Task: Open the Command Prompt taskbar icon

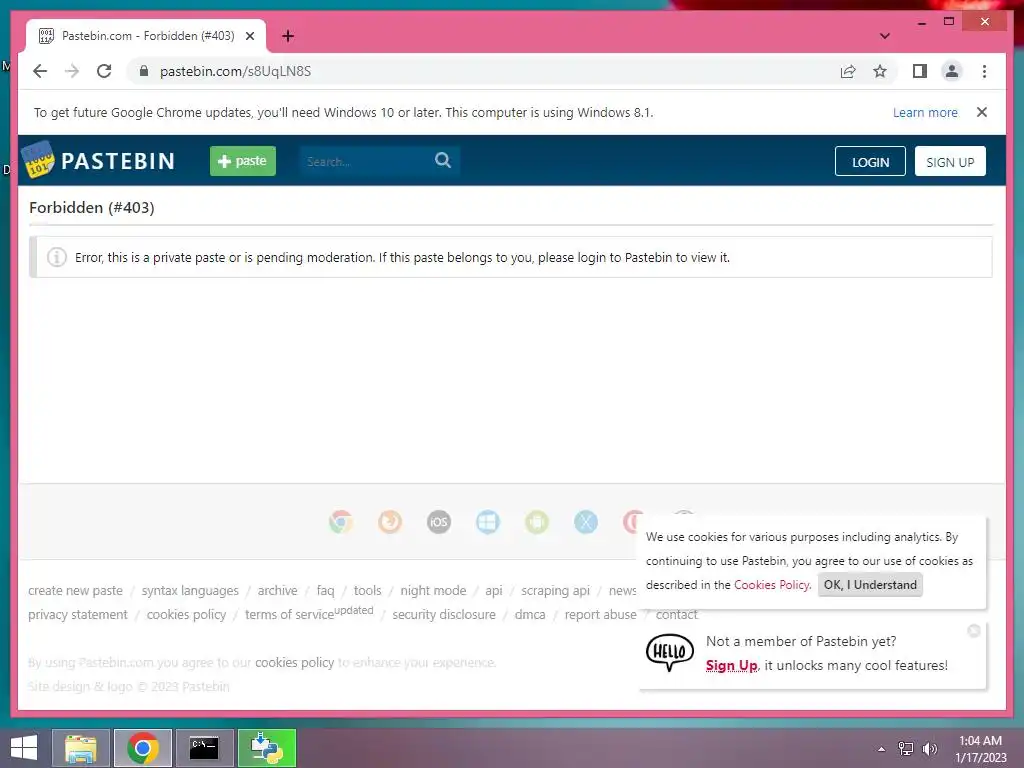Action: click(204, 748)
